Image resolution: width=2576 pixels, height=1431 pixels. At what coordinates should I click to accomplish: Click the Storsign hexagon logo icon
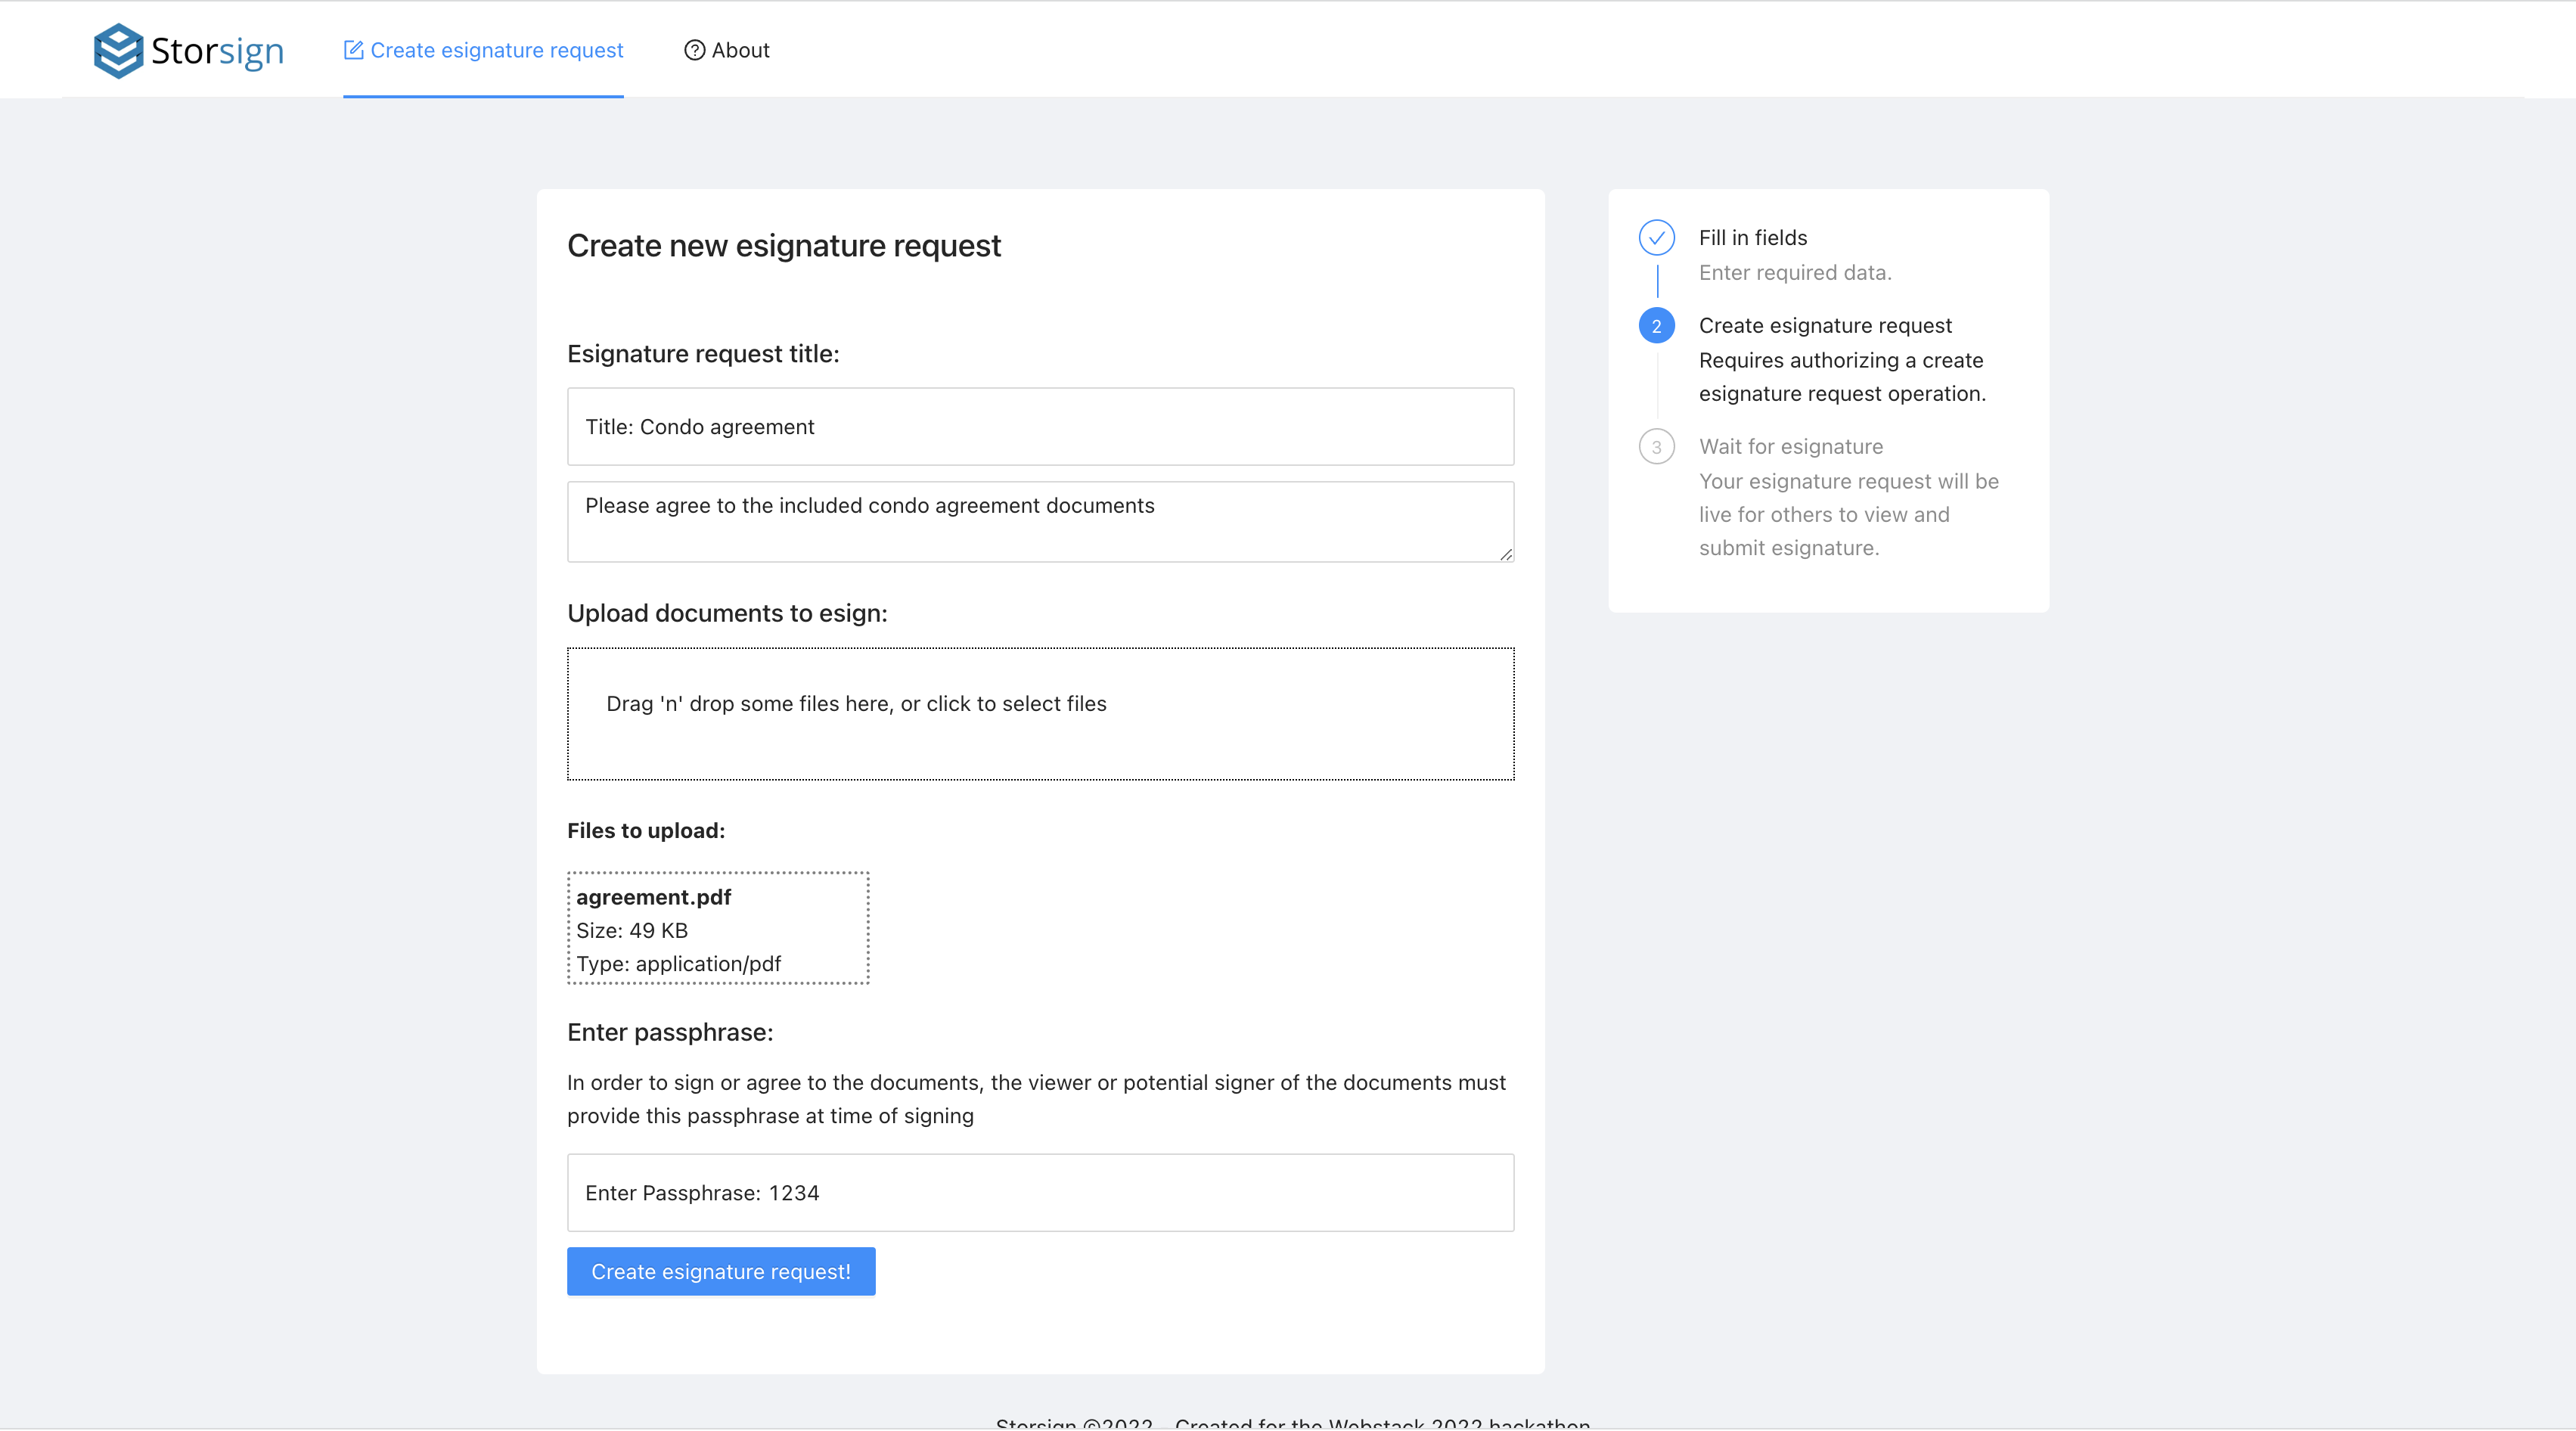point(118,50)
